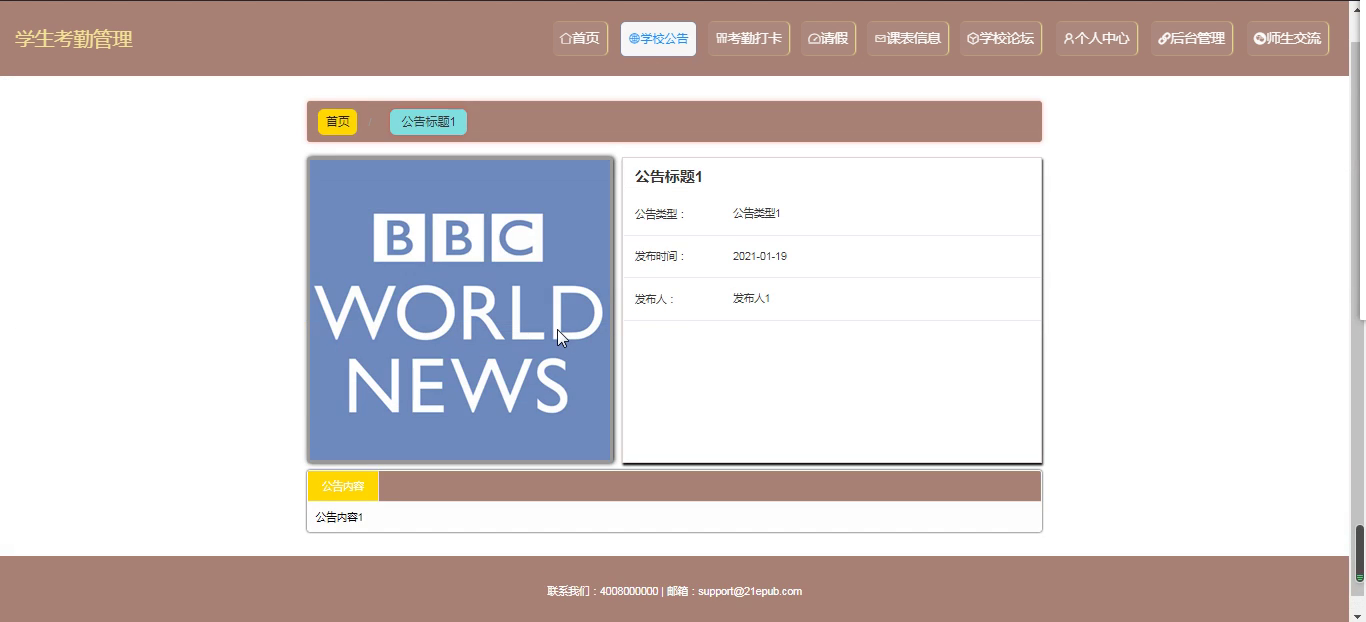This screenshot has width=1366, height=622.
Task: Click the globe icon beside 学校公告
Action: [634, 39]
